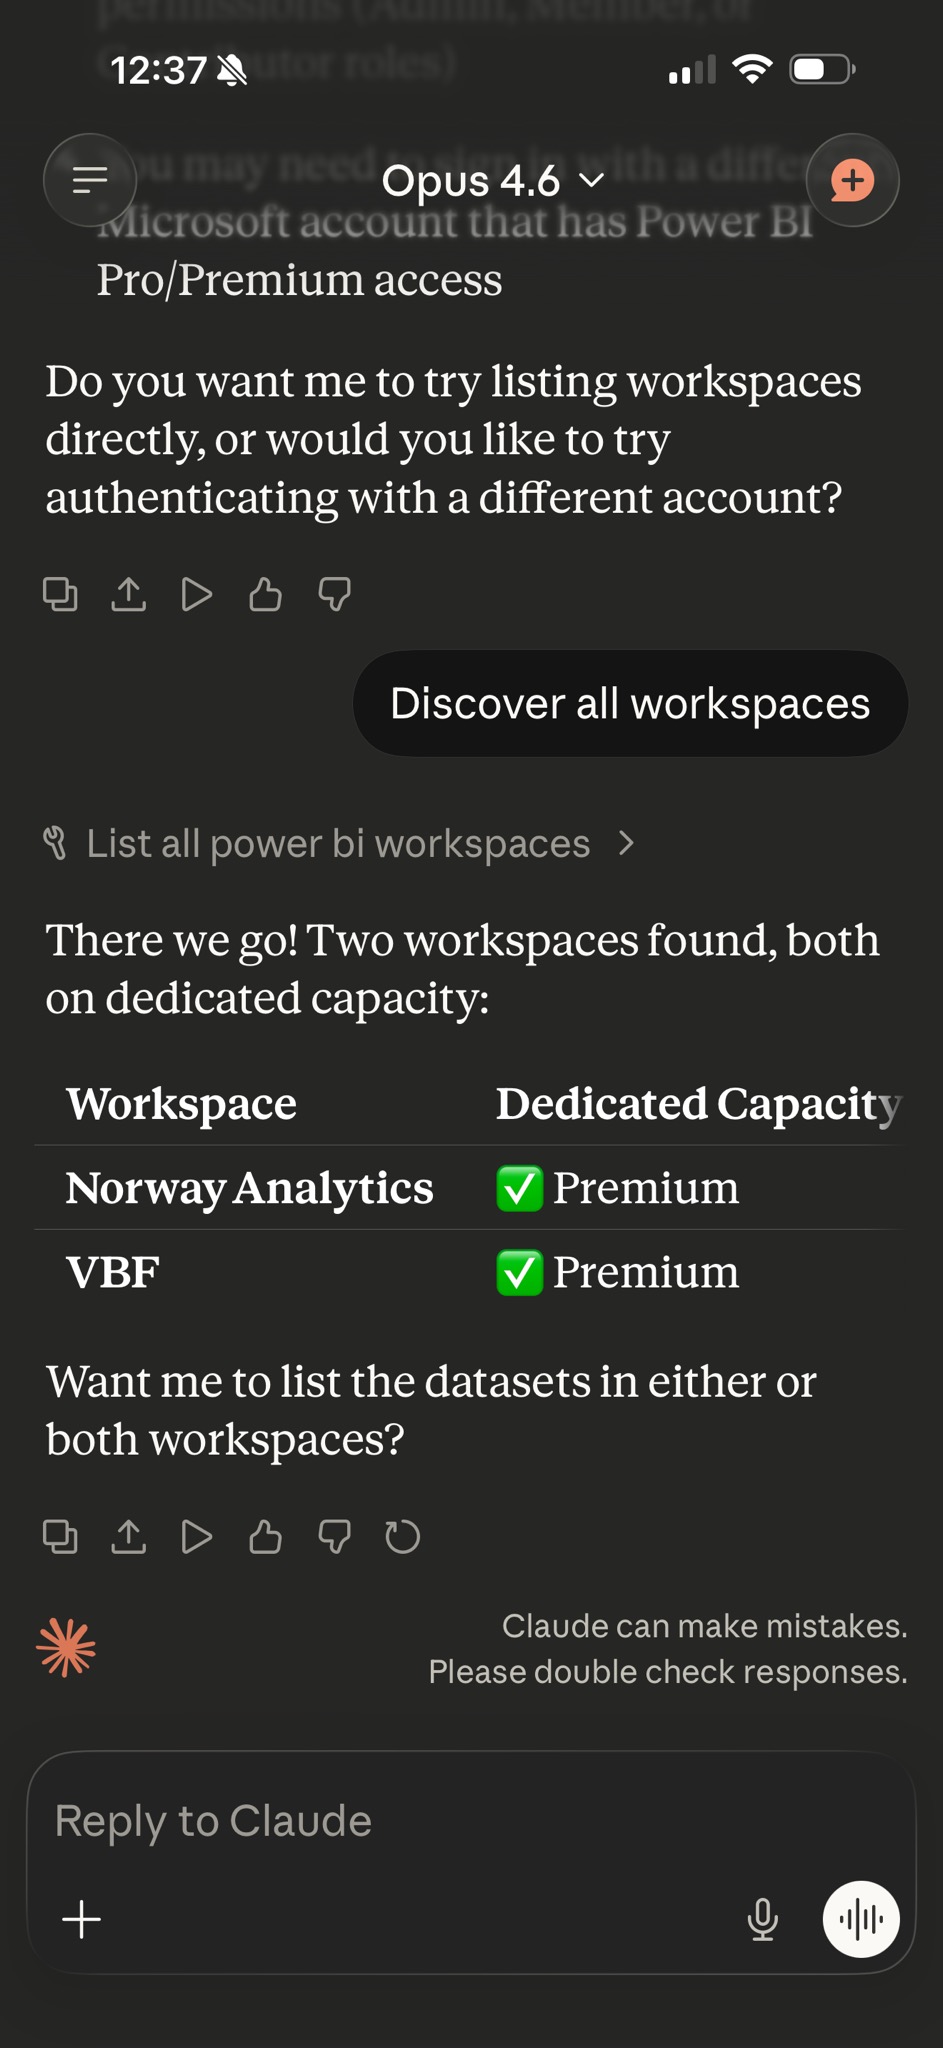
Task: Thumbs up the first response
Action: click(x=265, y=593)
